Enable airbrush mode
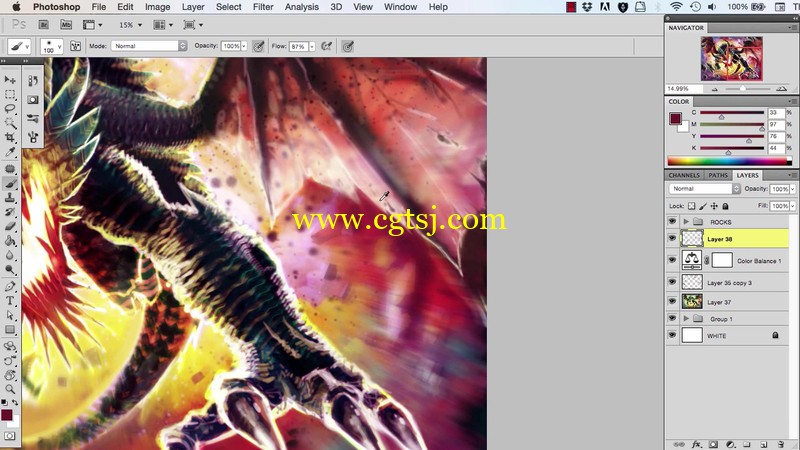The height and width of the screenshot is (450, 800). [327, 46]
